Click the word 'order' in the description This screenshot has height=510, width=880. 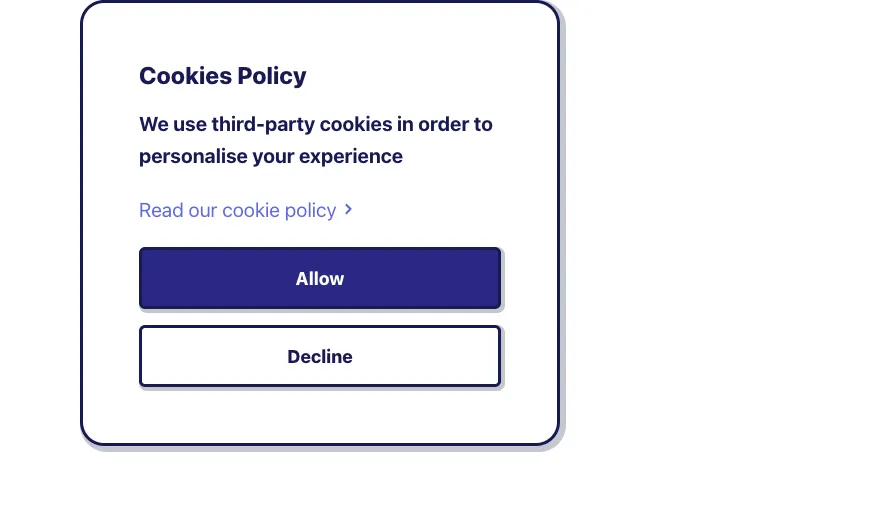(443, 125)
